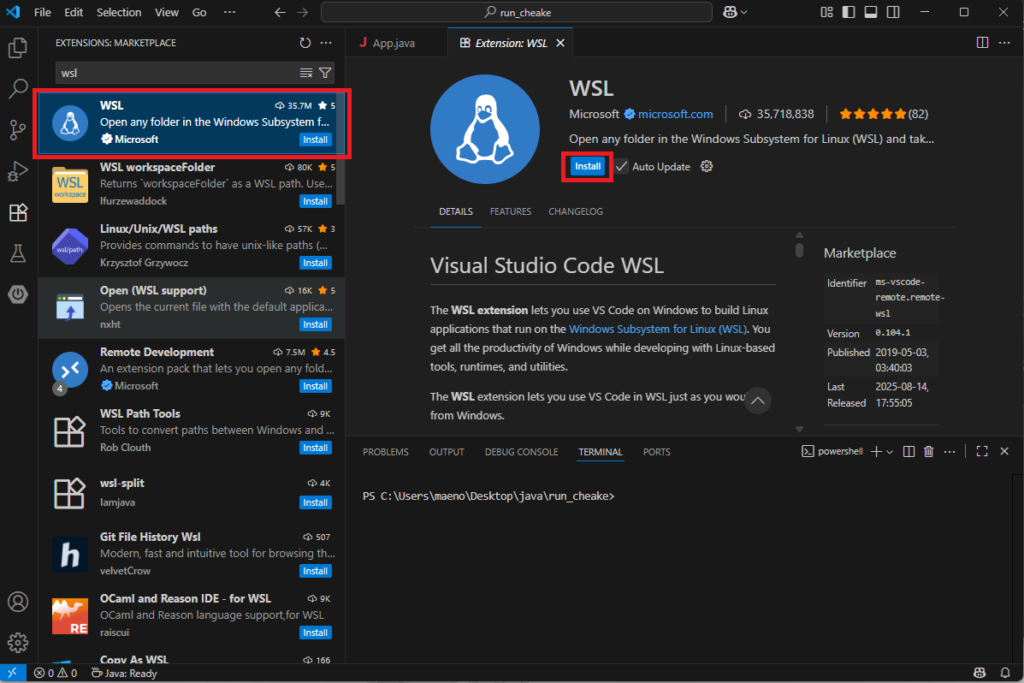Toggle the secondary side bar
This screenshot has width=1024, height=683.
893,12
